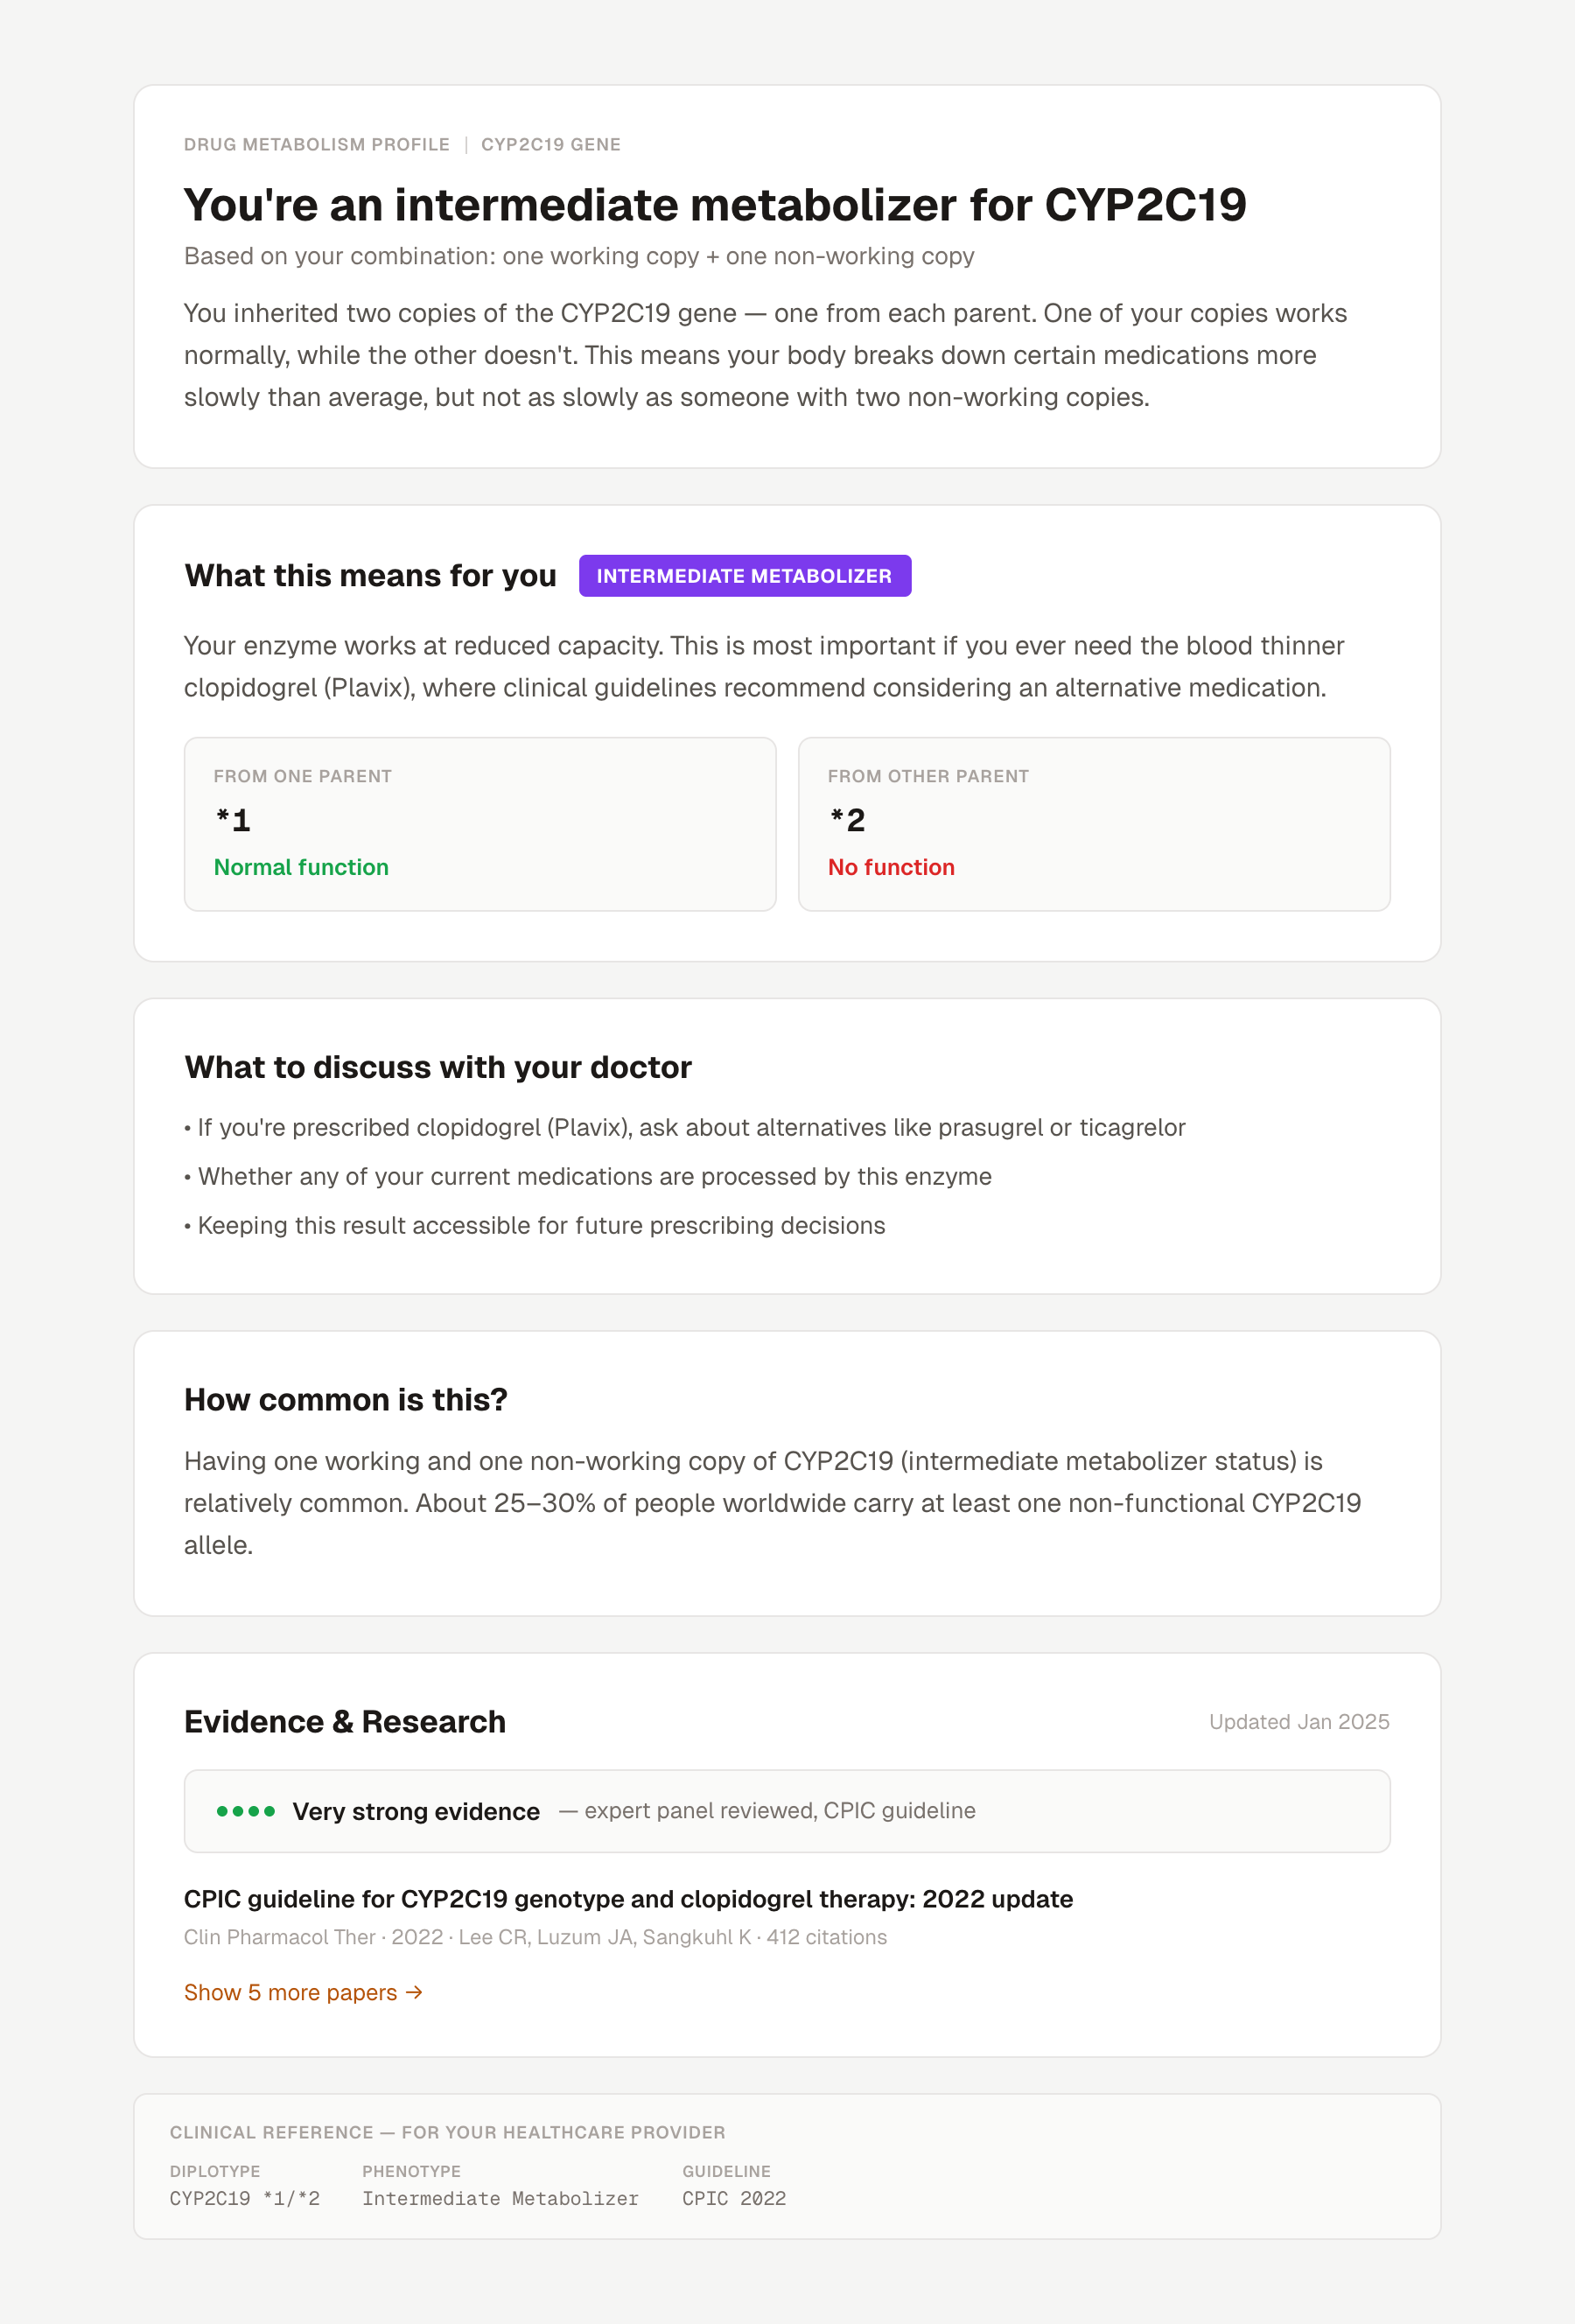Viewport: 1575px width, 2324px height.
Task: Select the *1 Normal function parent card
Action: (x=480, y=824)
